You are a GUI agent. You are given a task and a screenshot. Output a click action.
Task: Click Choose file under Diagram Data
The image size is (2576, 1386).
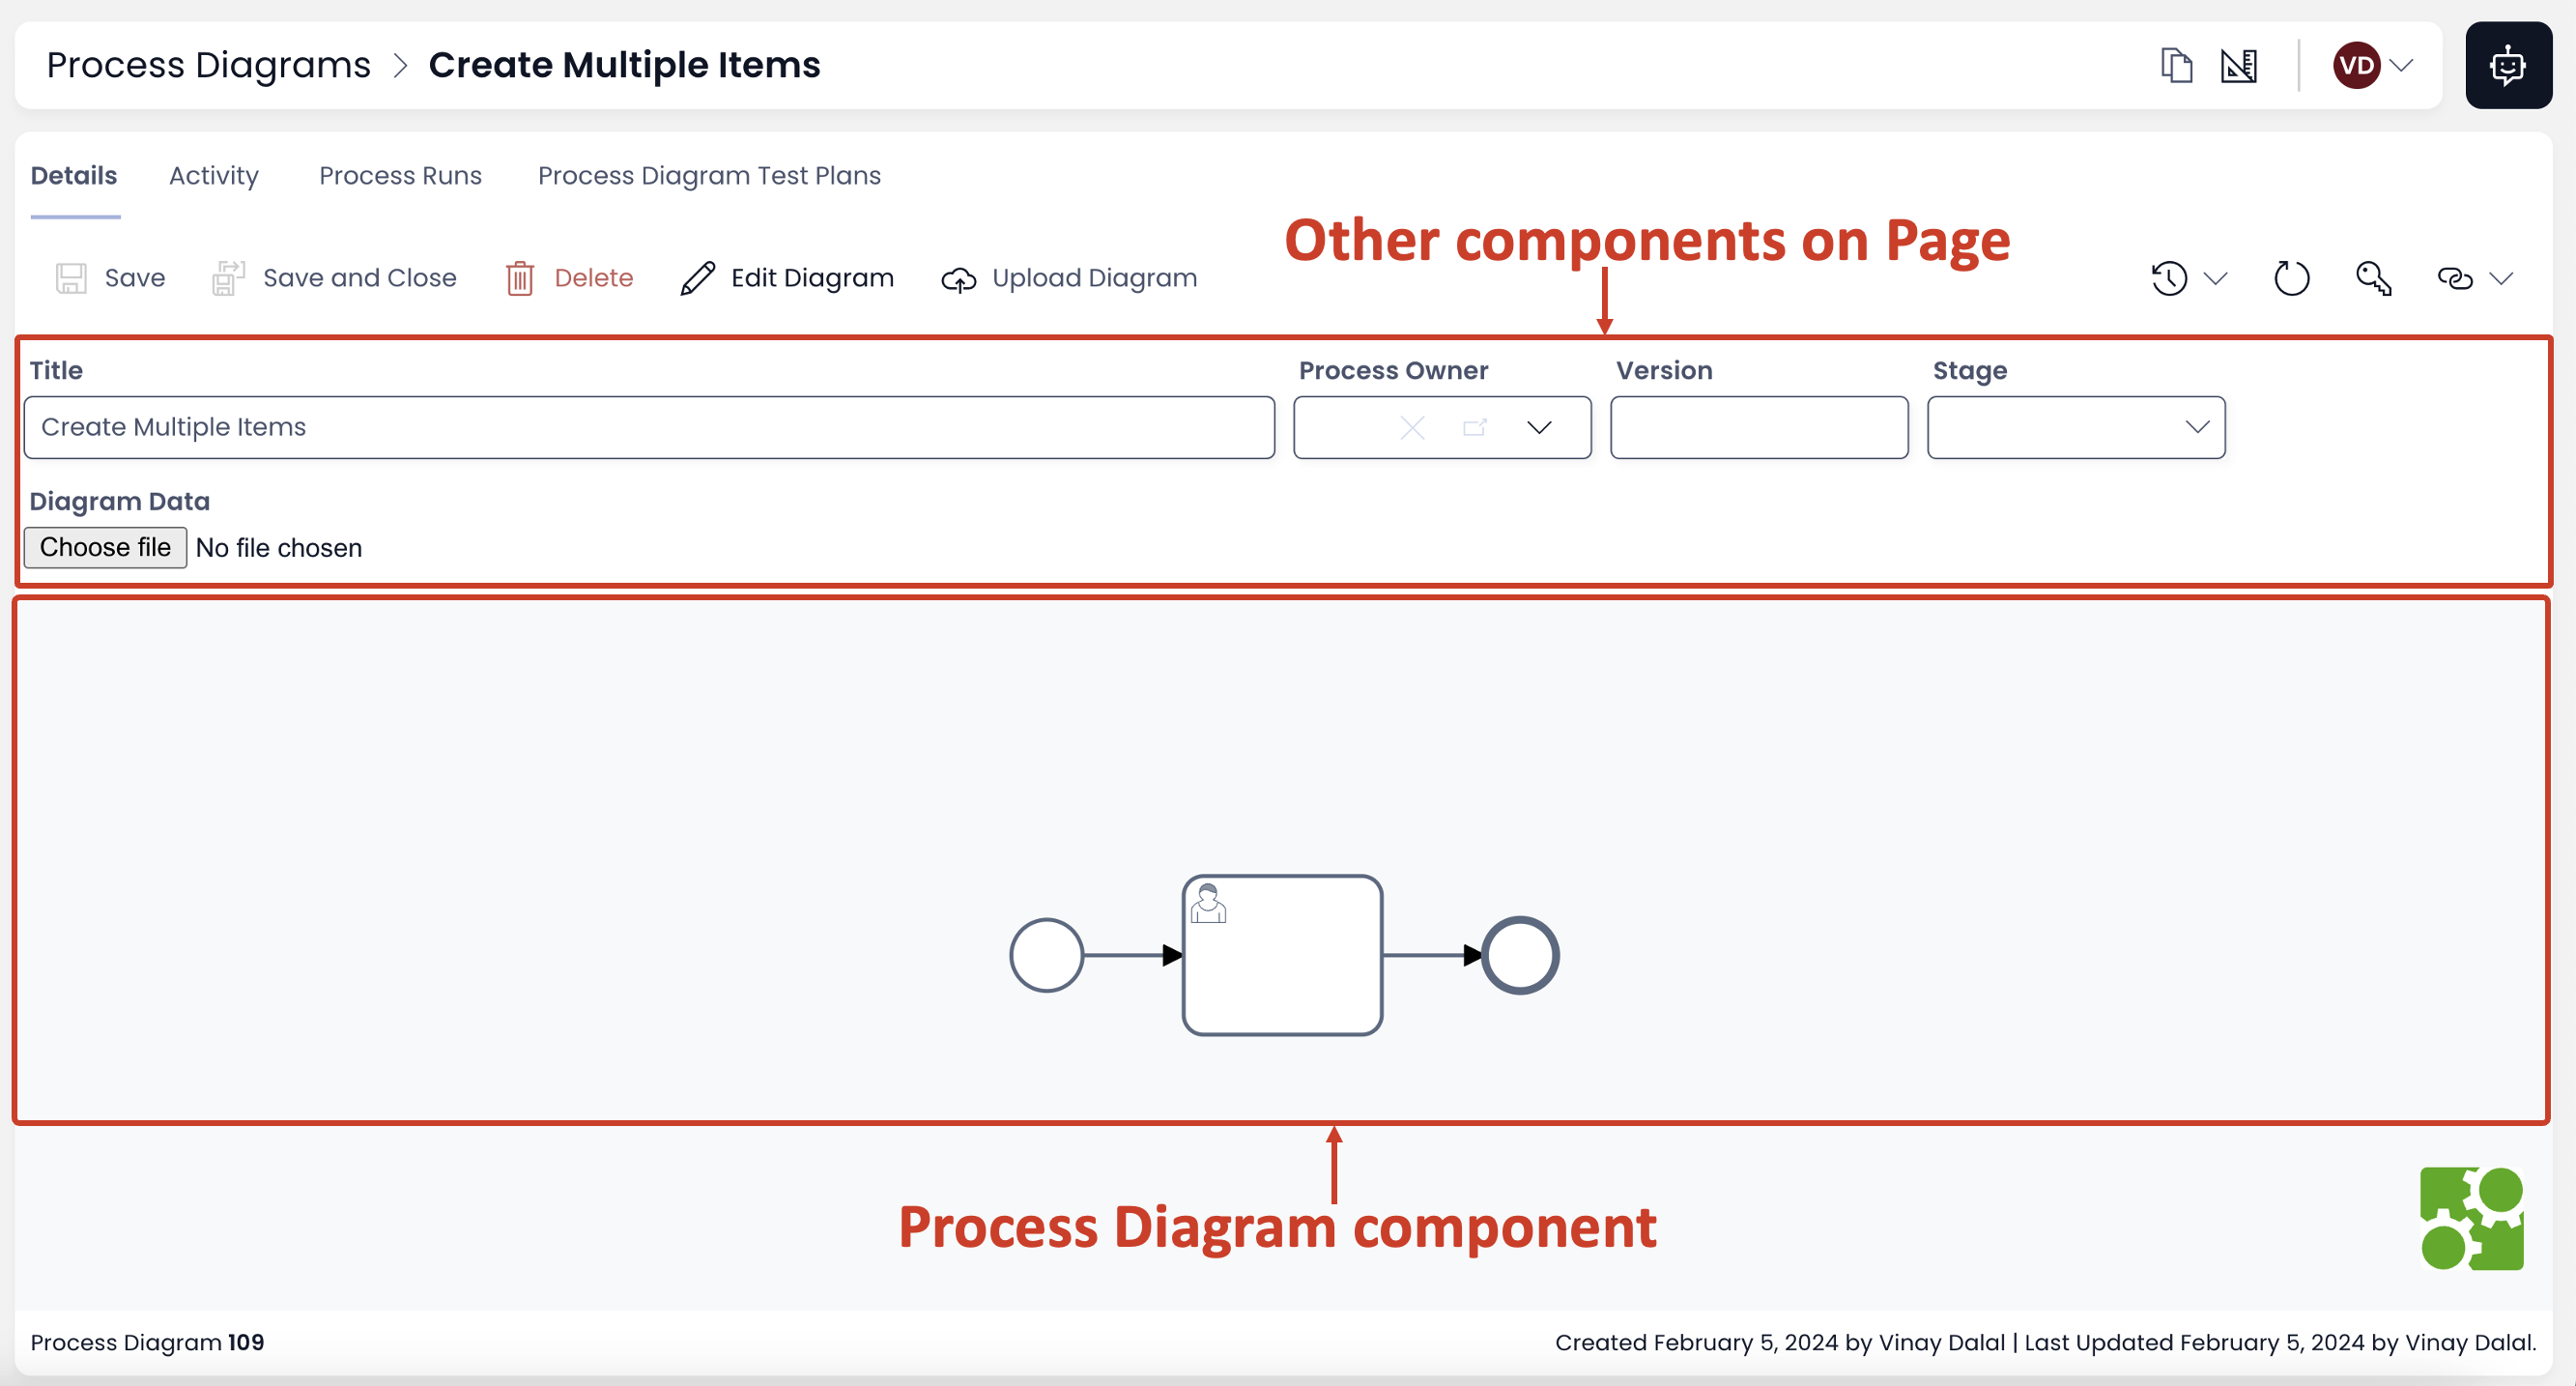[x=104, y=547]
